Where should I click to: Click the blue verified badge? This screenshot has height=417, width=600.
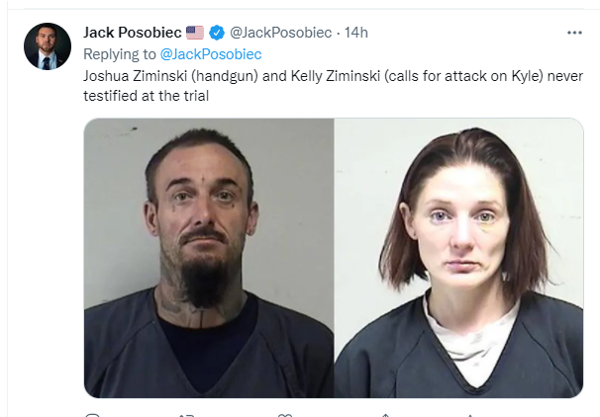217,33
